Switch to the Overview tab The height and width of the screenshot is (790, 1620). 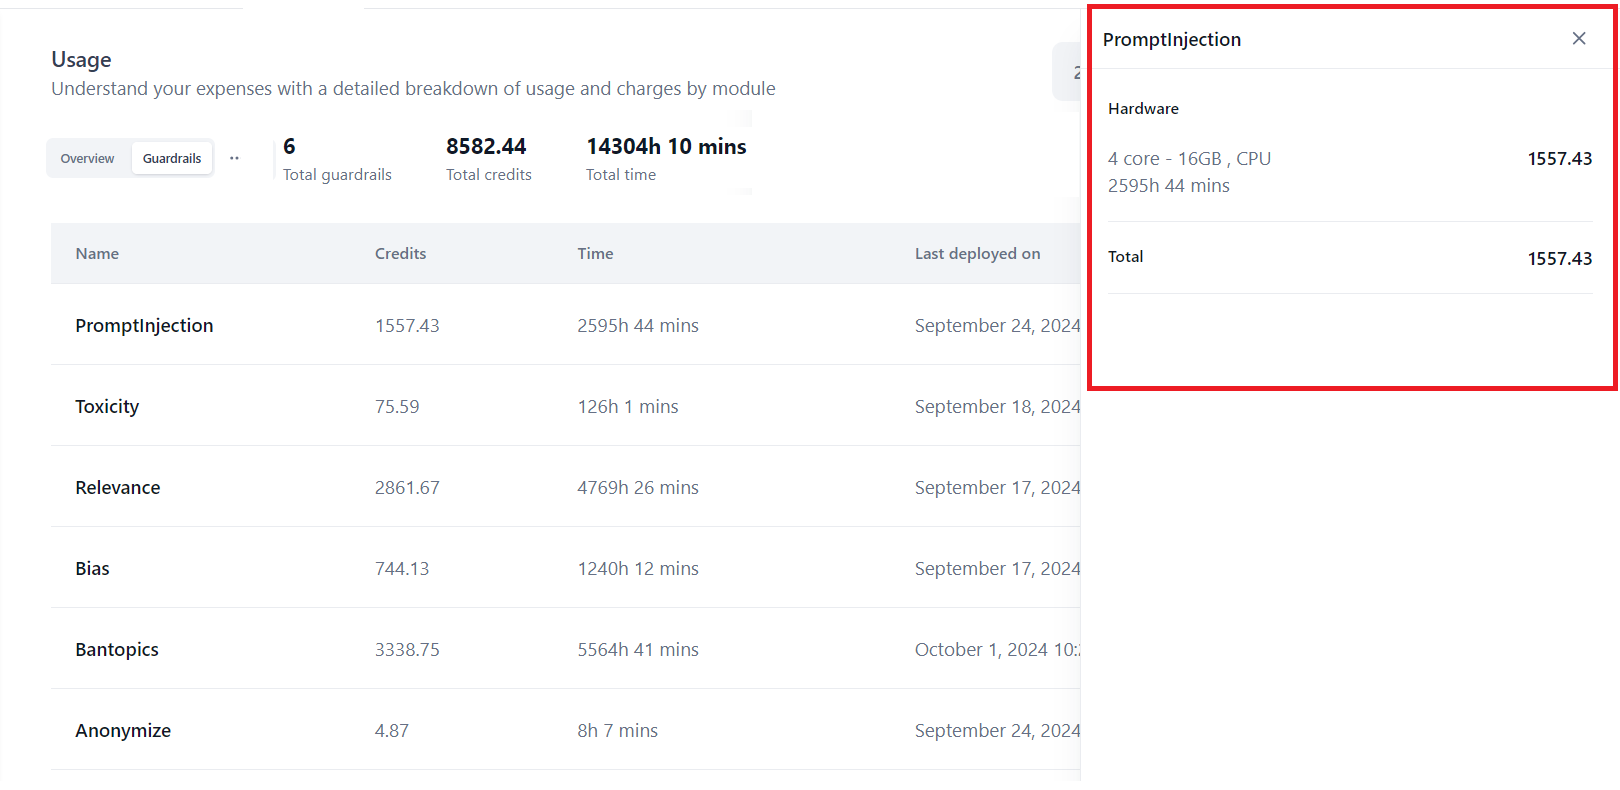tap(88, 158)
